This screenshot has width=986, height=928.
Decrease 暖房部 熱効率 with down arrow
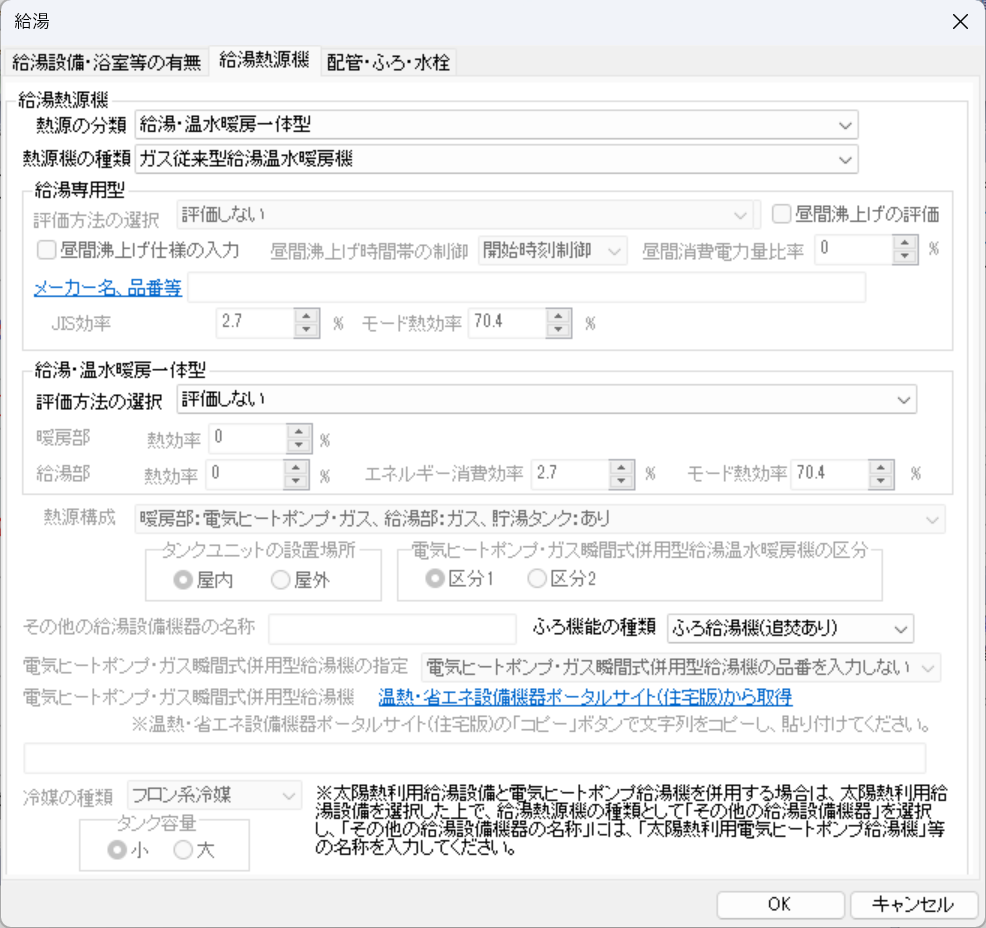click(x=299, y=446)
